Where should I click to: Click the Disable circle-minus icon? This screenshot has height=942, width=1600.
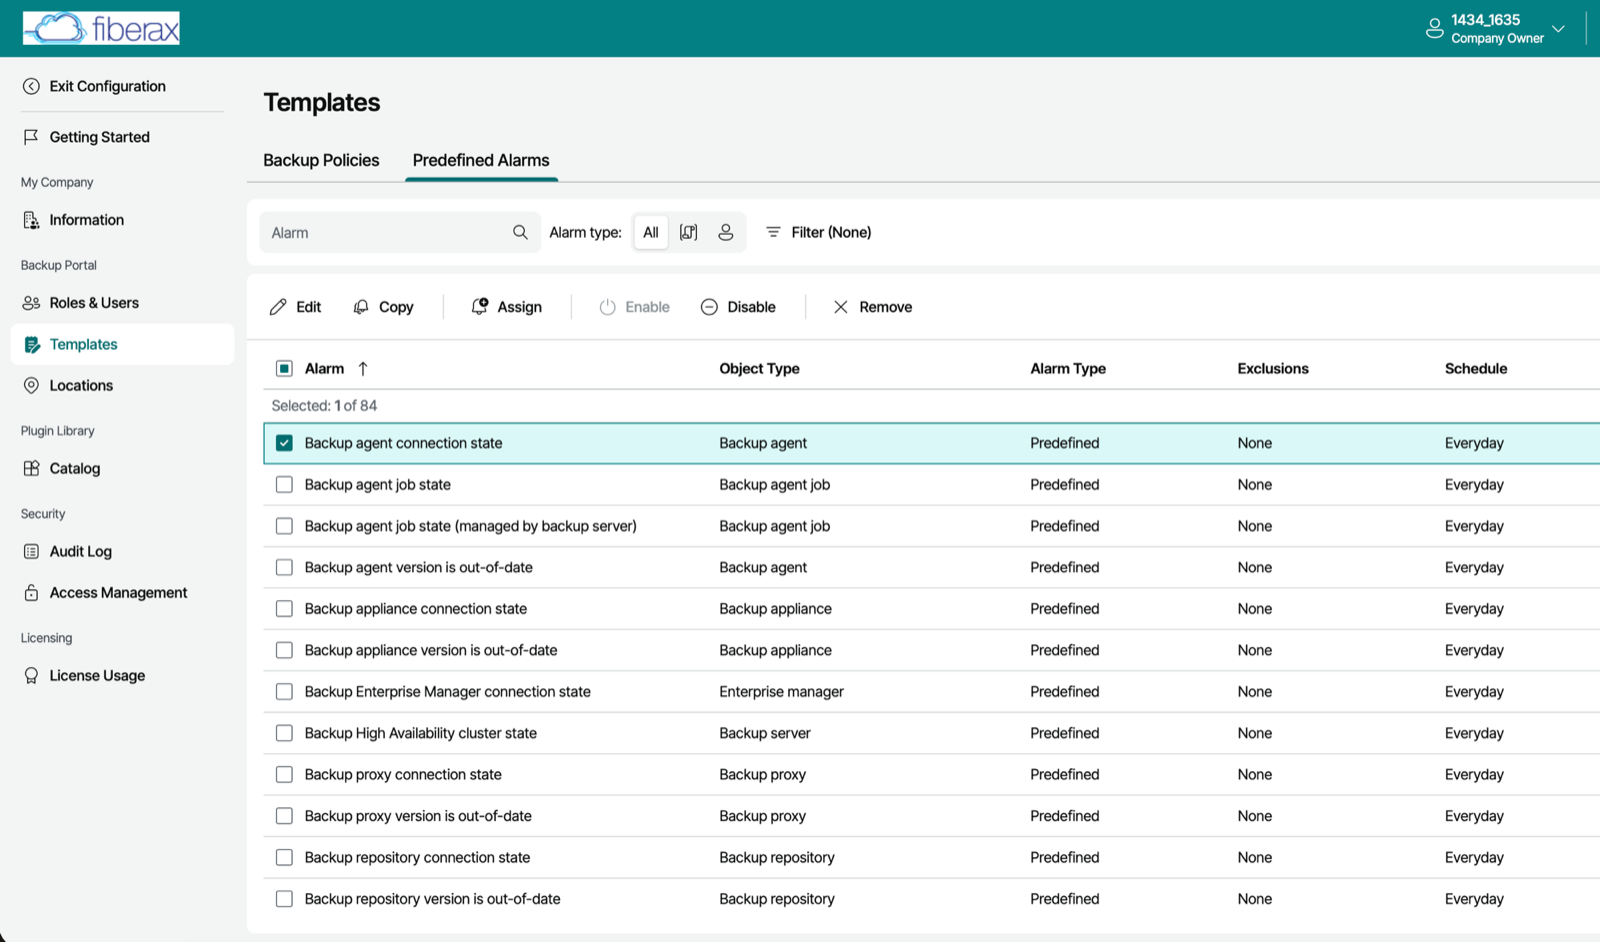[x=709, y=307]
